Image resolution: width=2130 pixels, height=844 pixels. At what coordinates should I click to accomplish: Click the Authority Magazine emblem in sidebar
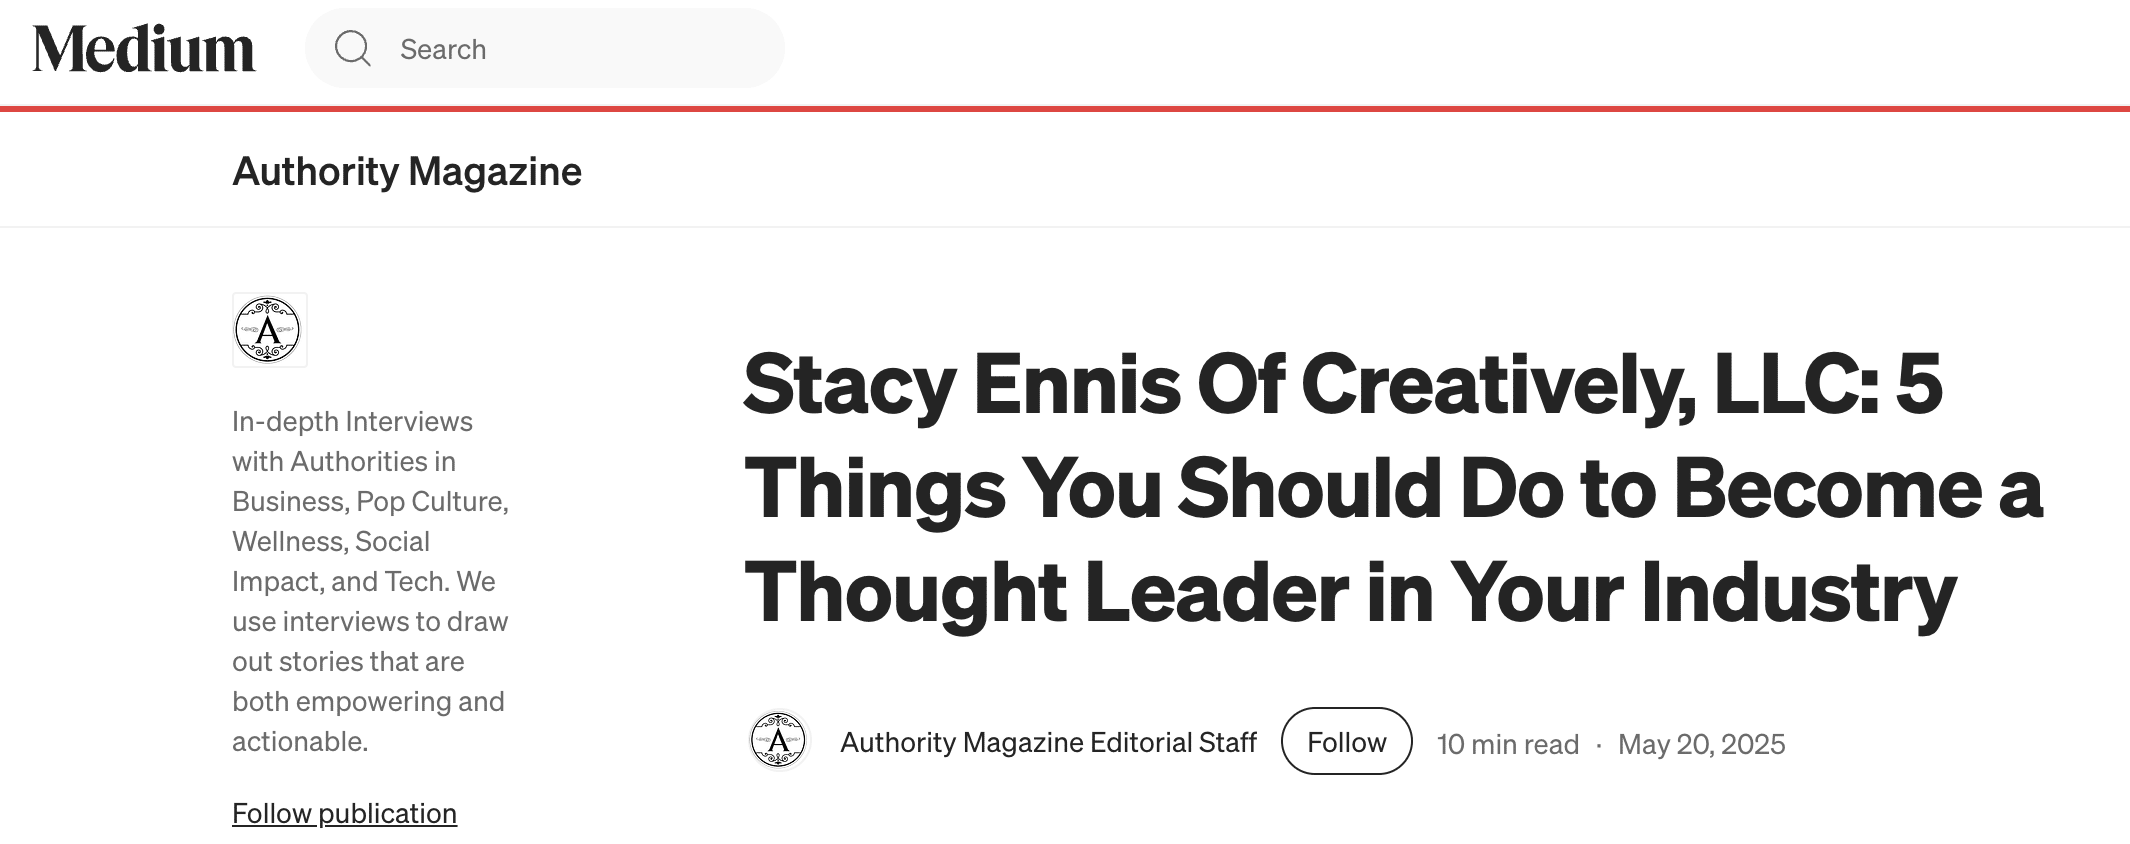[x=269, y=330]
